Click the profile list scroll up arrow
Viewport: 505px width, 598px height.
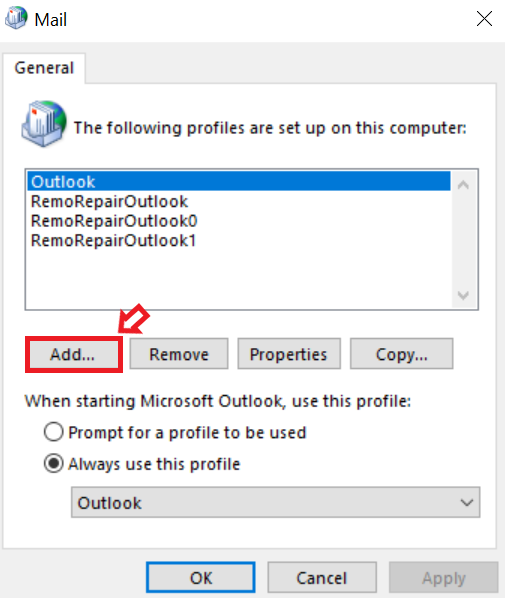coord(463,185)
